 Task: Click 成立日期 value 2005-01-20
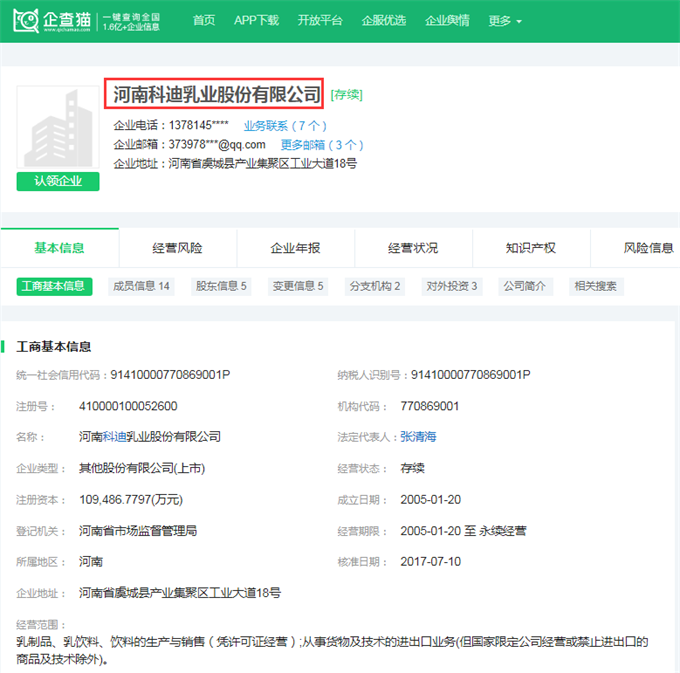pos(430,500)
